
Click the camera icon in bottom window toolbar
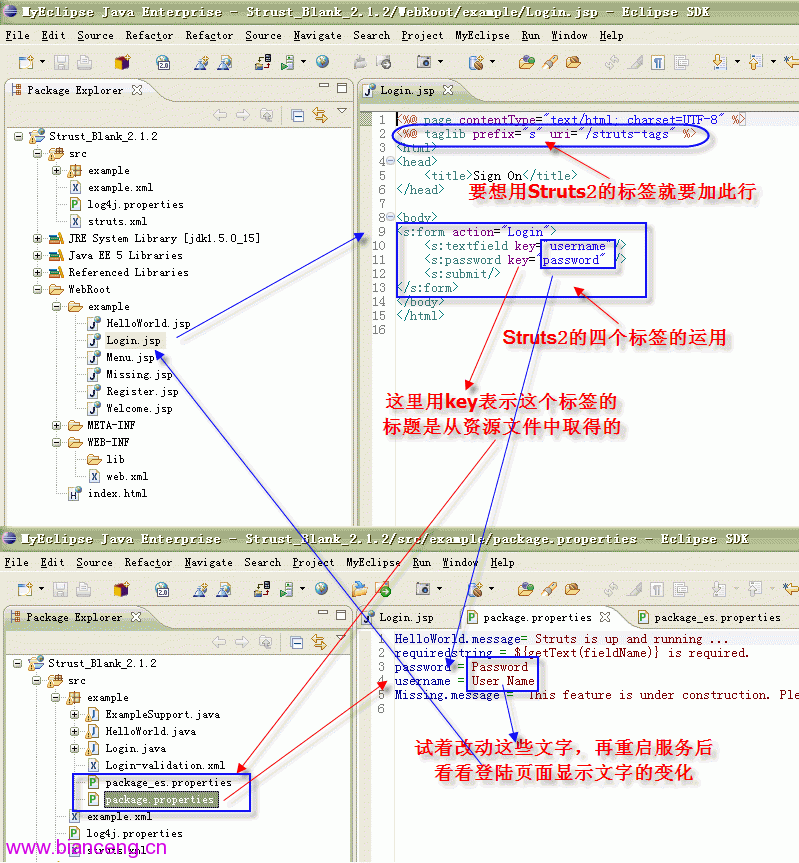423,589
